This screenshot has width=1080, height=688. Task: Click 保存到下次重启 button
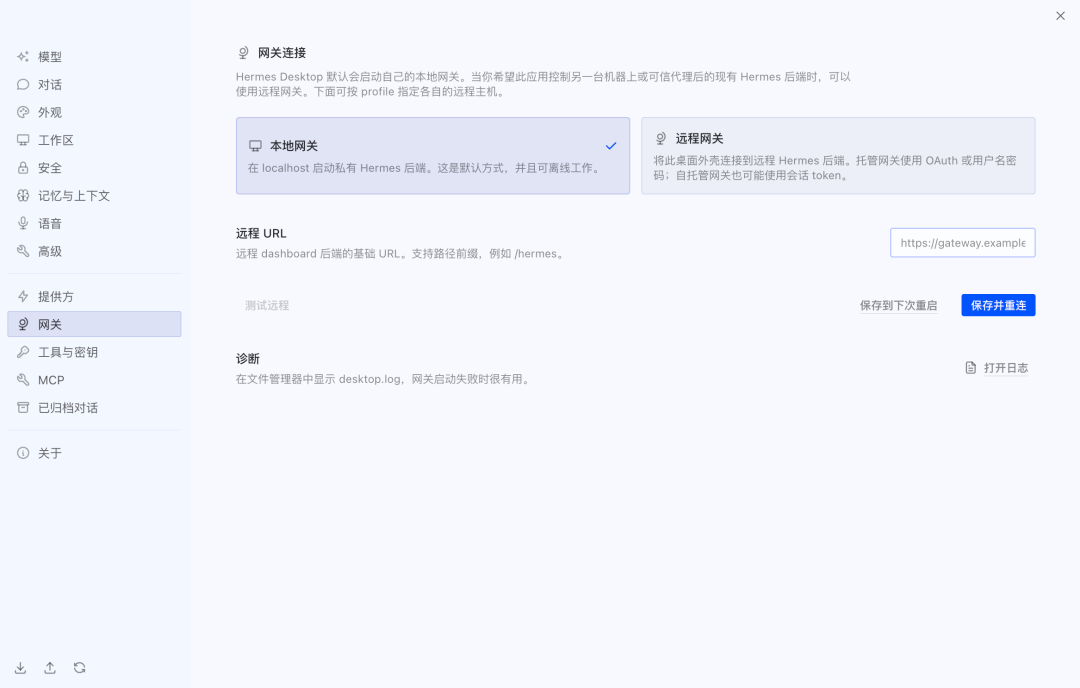[x=898, y=305]
